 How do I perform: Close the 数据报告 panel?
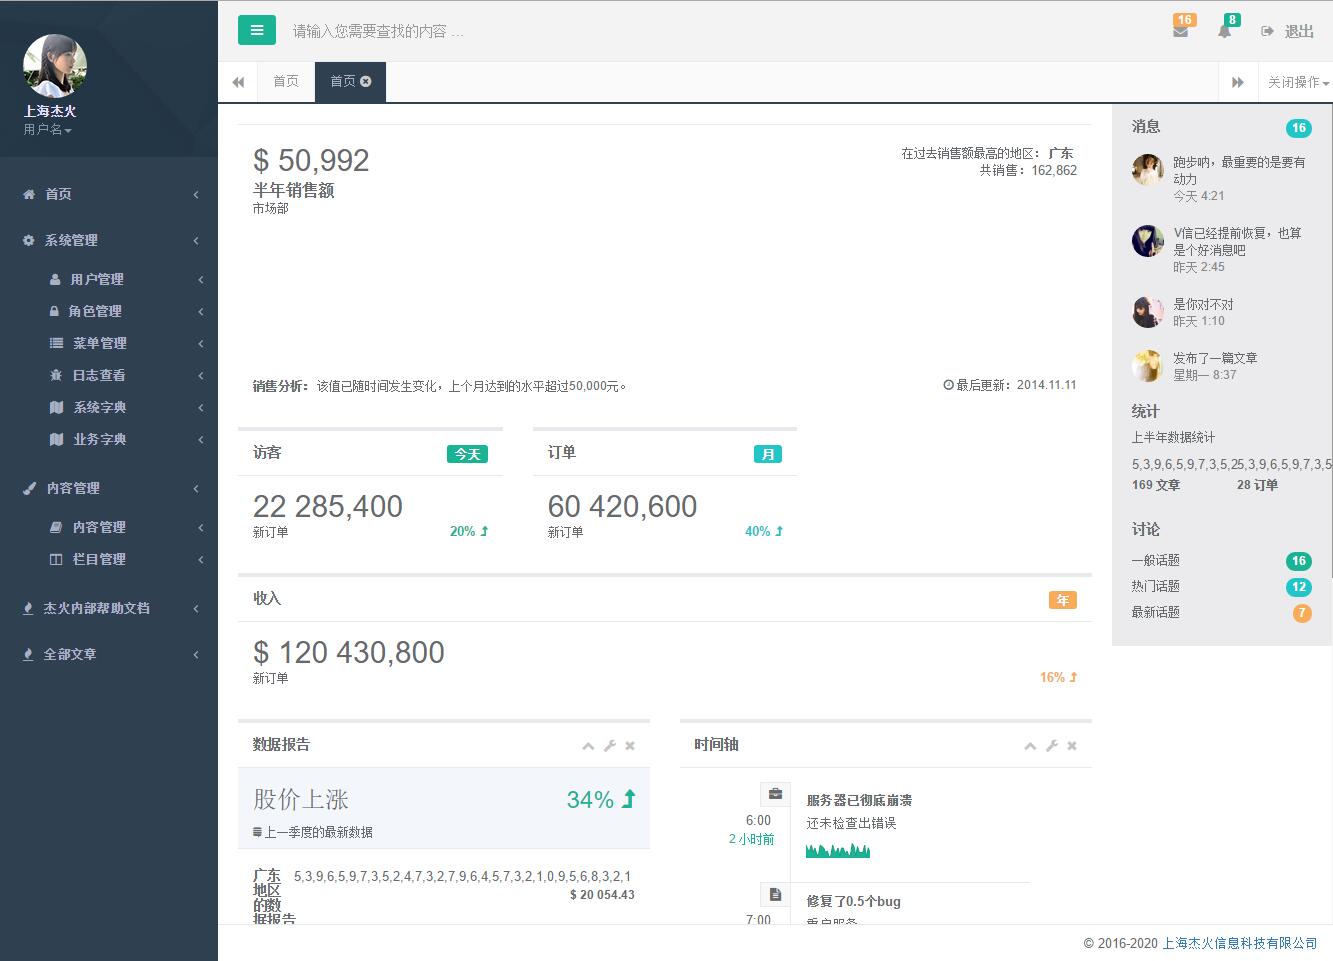(630, 746)
